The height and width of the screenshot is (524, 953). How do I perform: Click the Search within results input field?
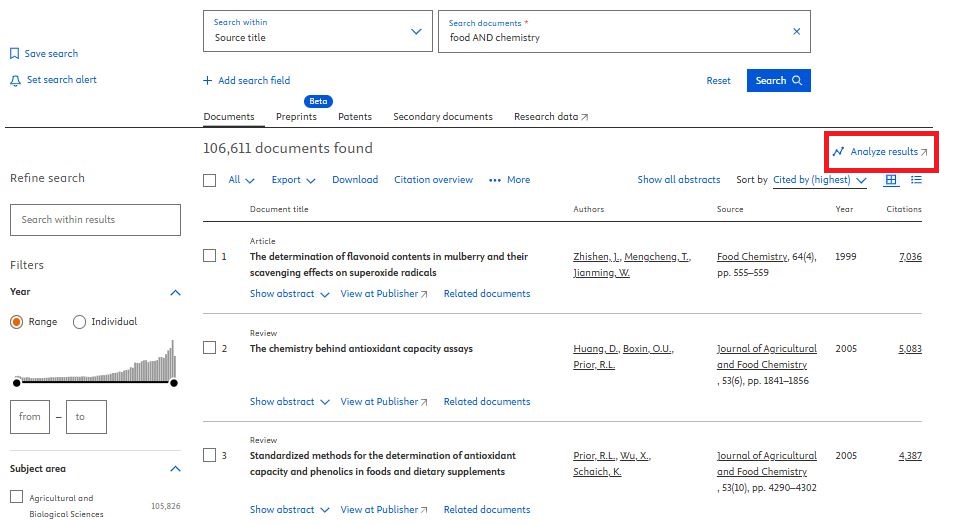coord(95,220)
